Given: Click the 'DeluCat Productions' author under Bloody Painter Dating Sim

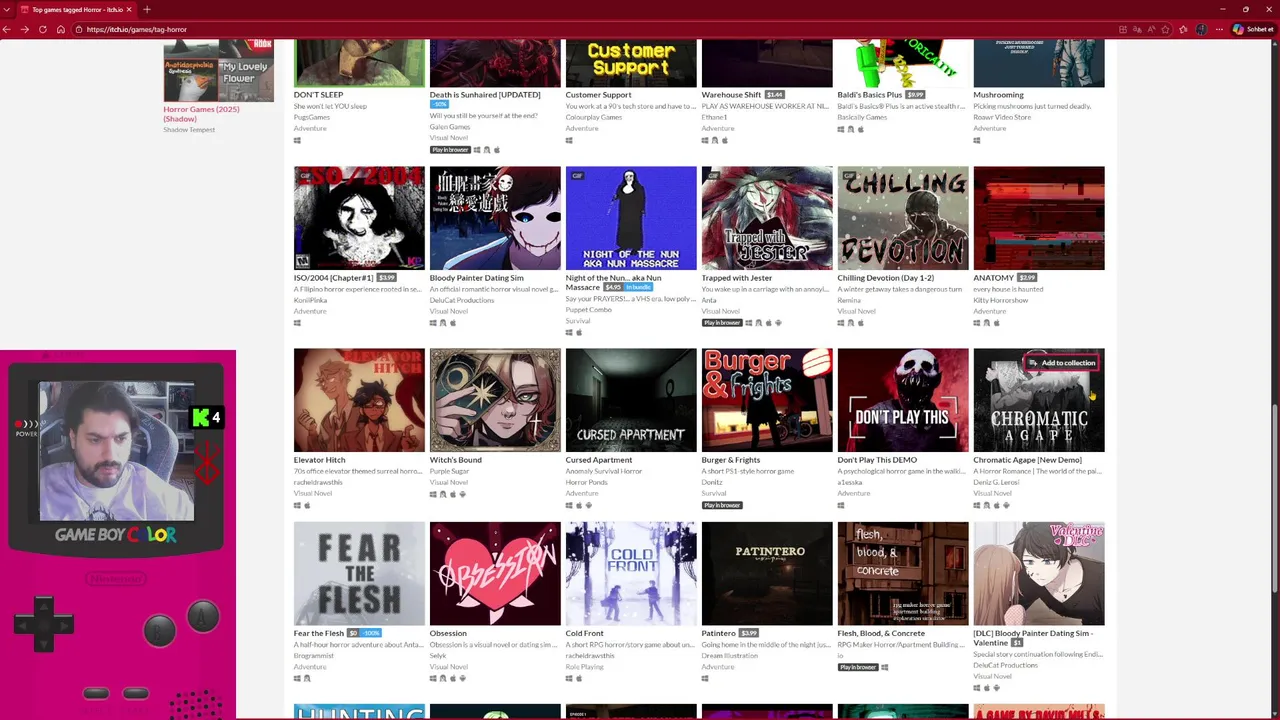Looking at the screenshot, I should coord(462,300).
